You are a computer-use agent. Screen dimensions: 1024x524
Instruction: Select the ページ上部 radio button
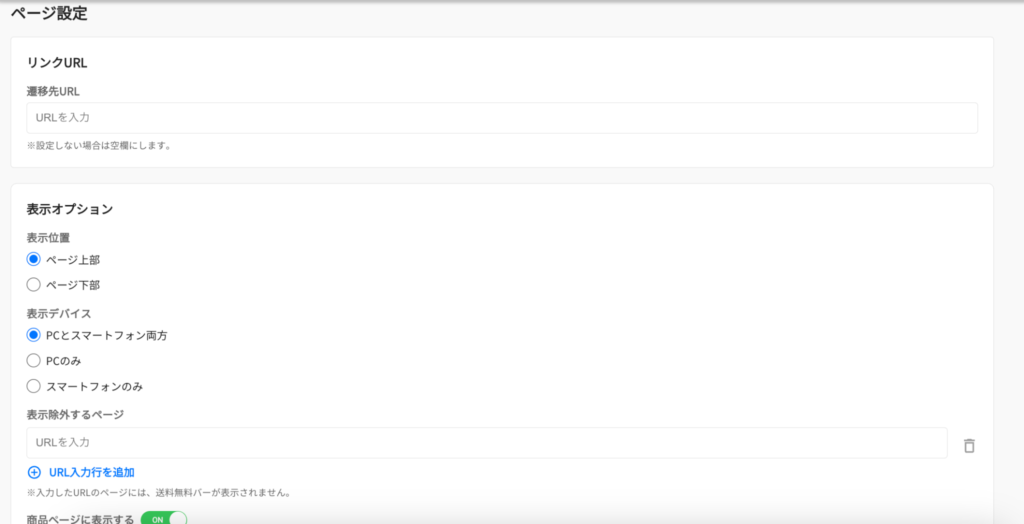tap(34, 259)
